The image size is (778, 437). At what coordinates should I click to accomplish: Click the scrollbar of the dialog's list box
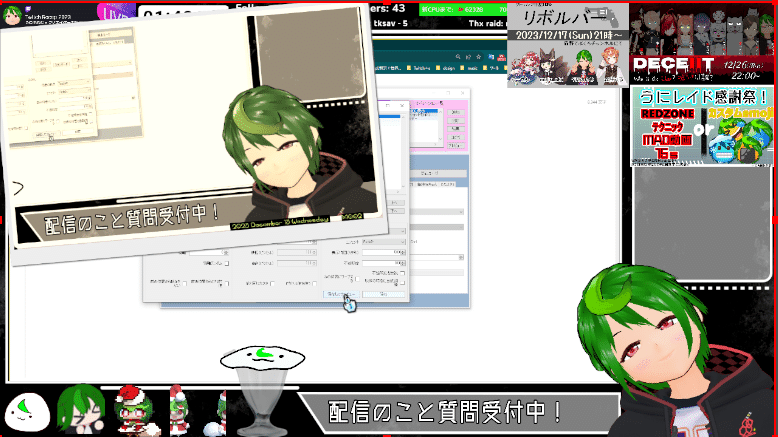(402, 151)
